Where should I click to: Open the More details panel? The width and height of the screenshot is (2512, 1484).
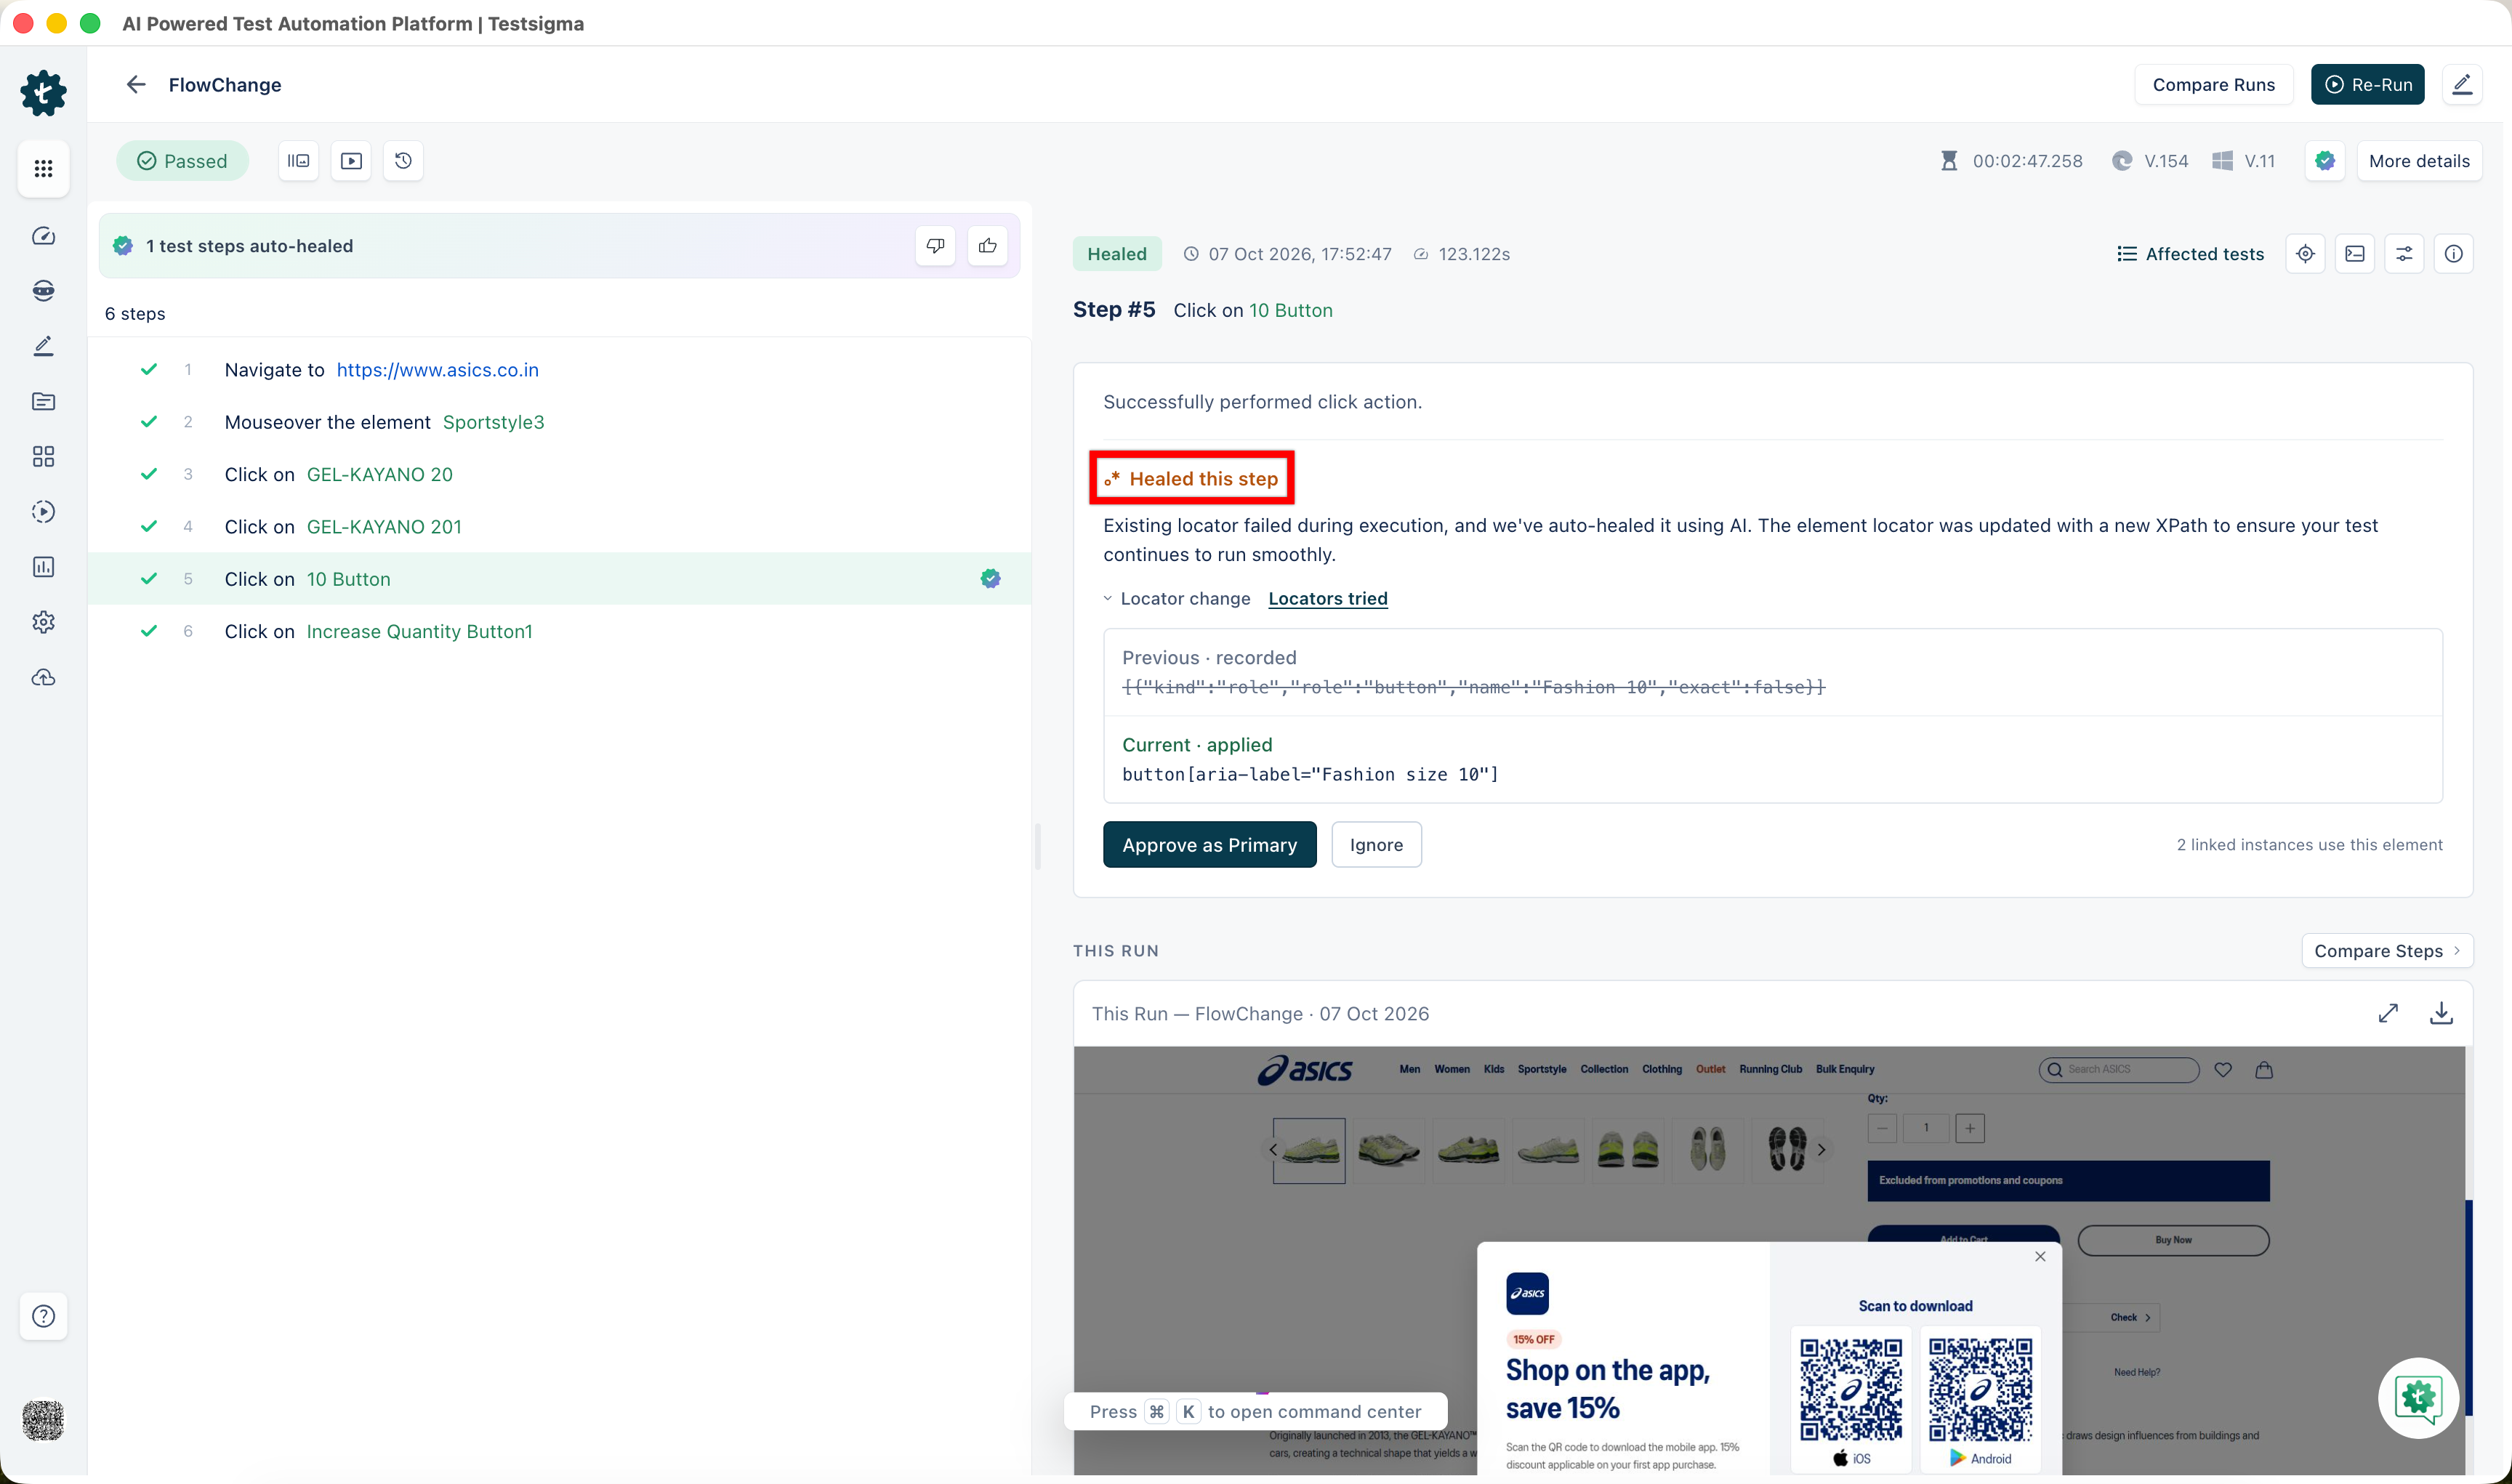pos(2419,161)
